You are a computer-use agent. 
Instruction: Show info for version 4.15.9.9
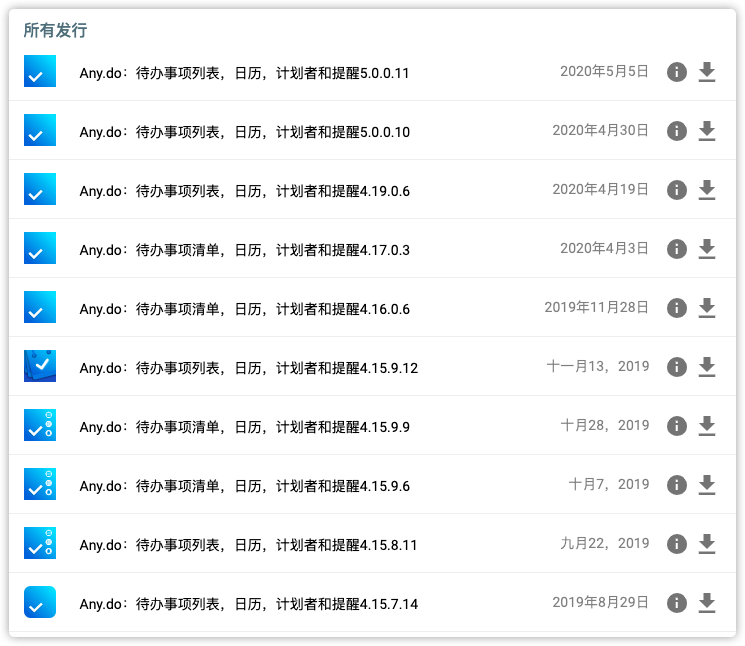[677, 426]
